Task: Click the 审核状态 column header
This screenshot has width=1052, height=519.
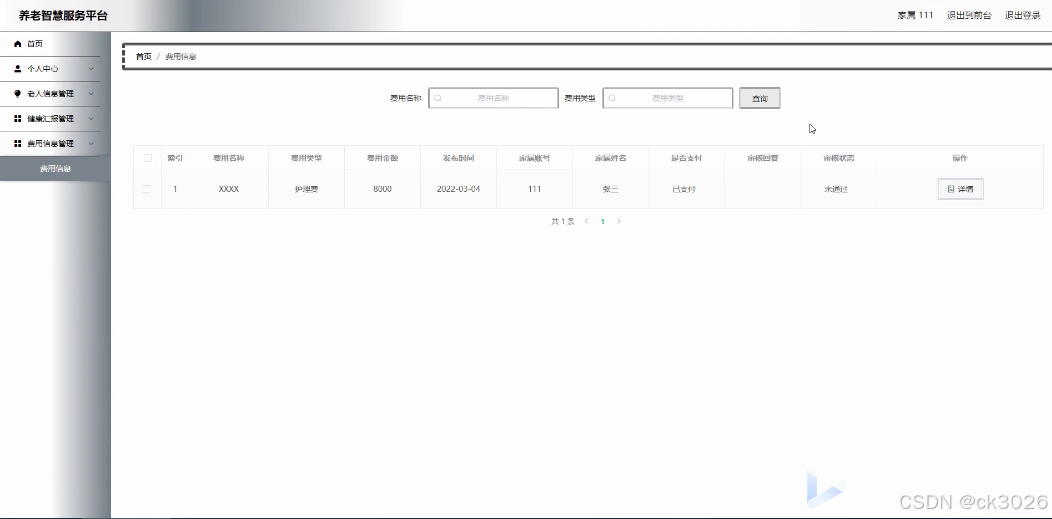Action: [x=839, y=158]
